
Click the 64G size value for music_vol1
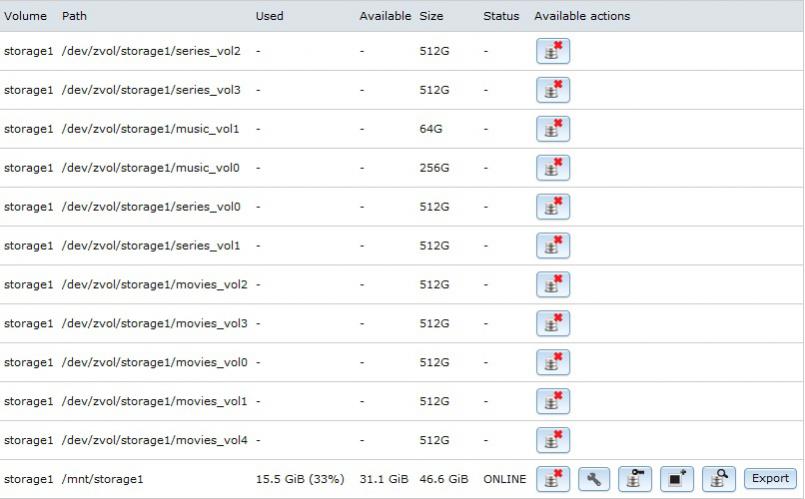click(431, 129)
